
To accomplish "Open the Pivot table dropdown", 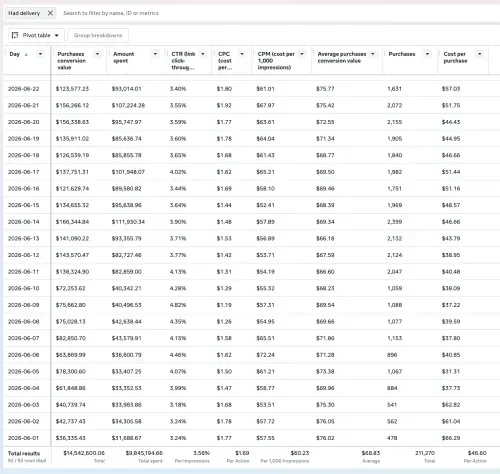I will click(x=36, y=35).
